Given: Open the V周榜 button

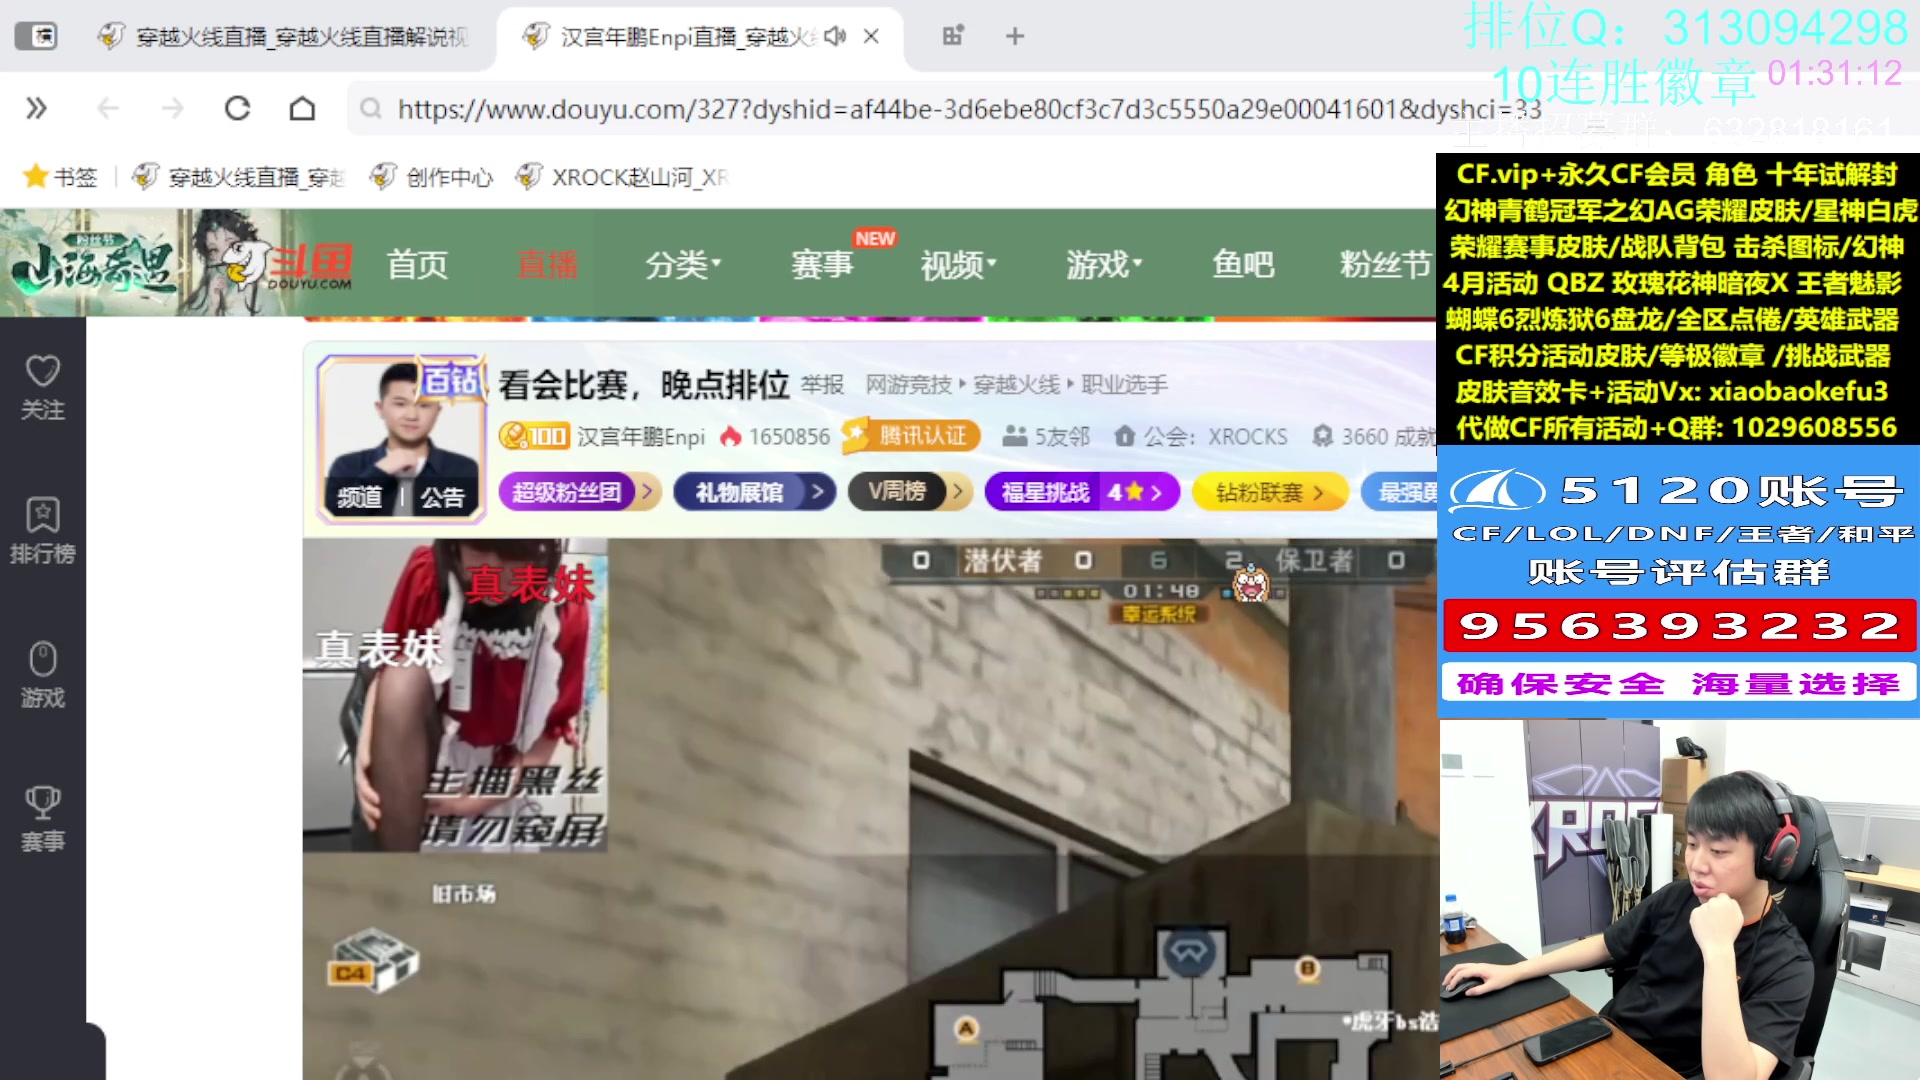Looking at the screenshot, I should [910, 492].
